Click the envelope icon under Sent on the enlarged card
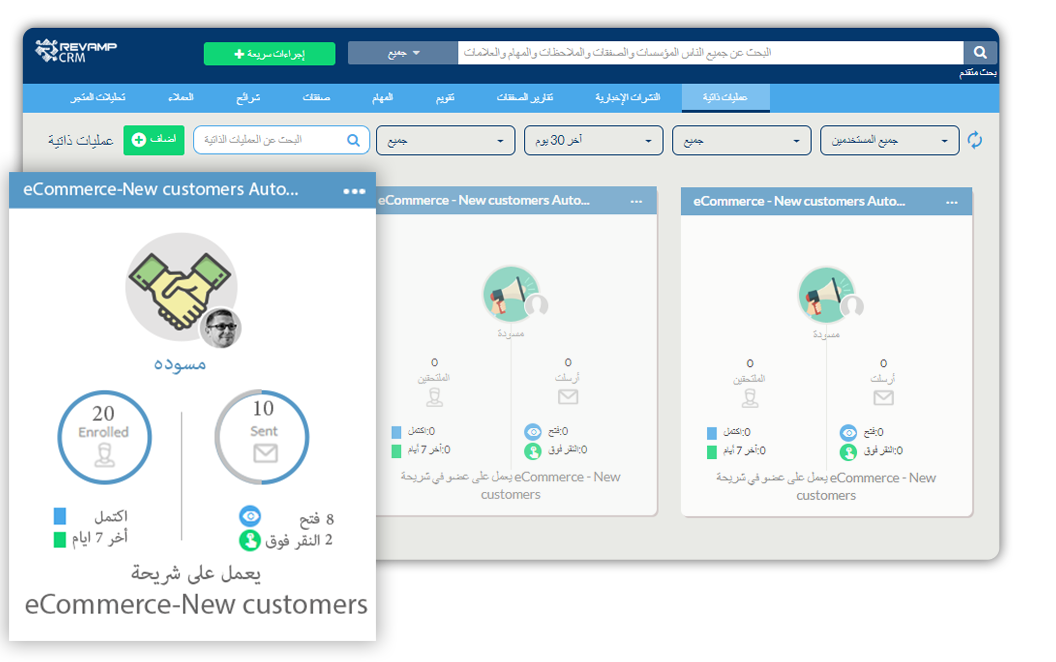This screenshot has height=662, width=1056. [x=265, y=453]
